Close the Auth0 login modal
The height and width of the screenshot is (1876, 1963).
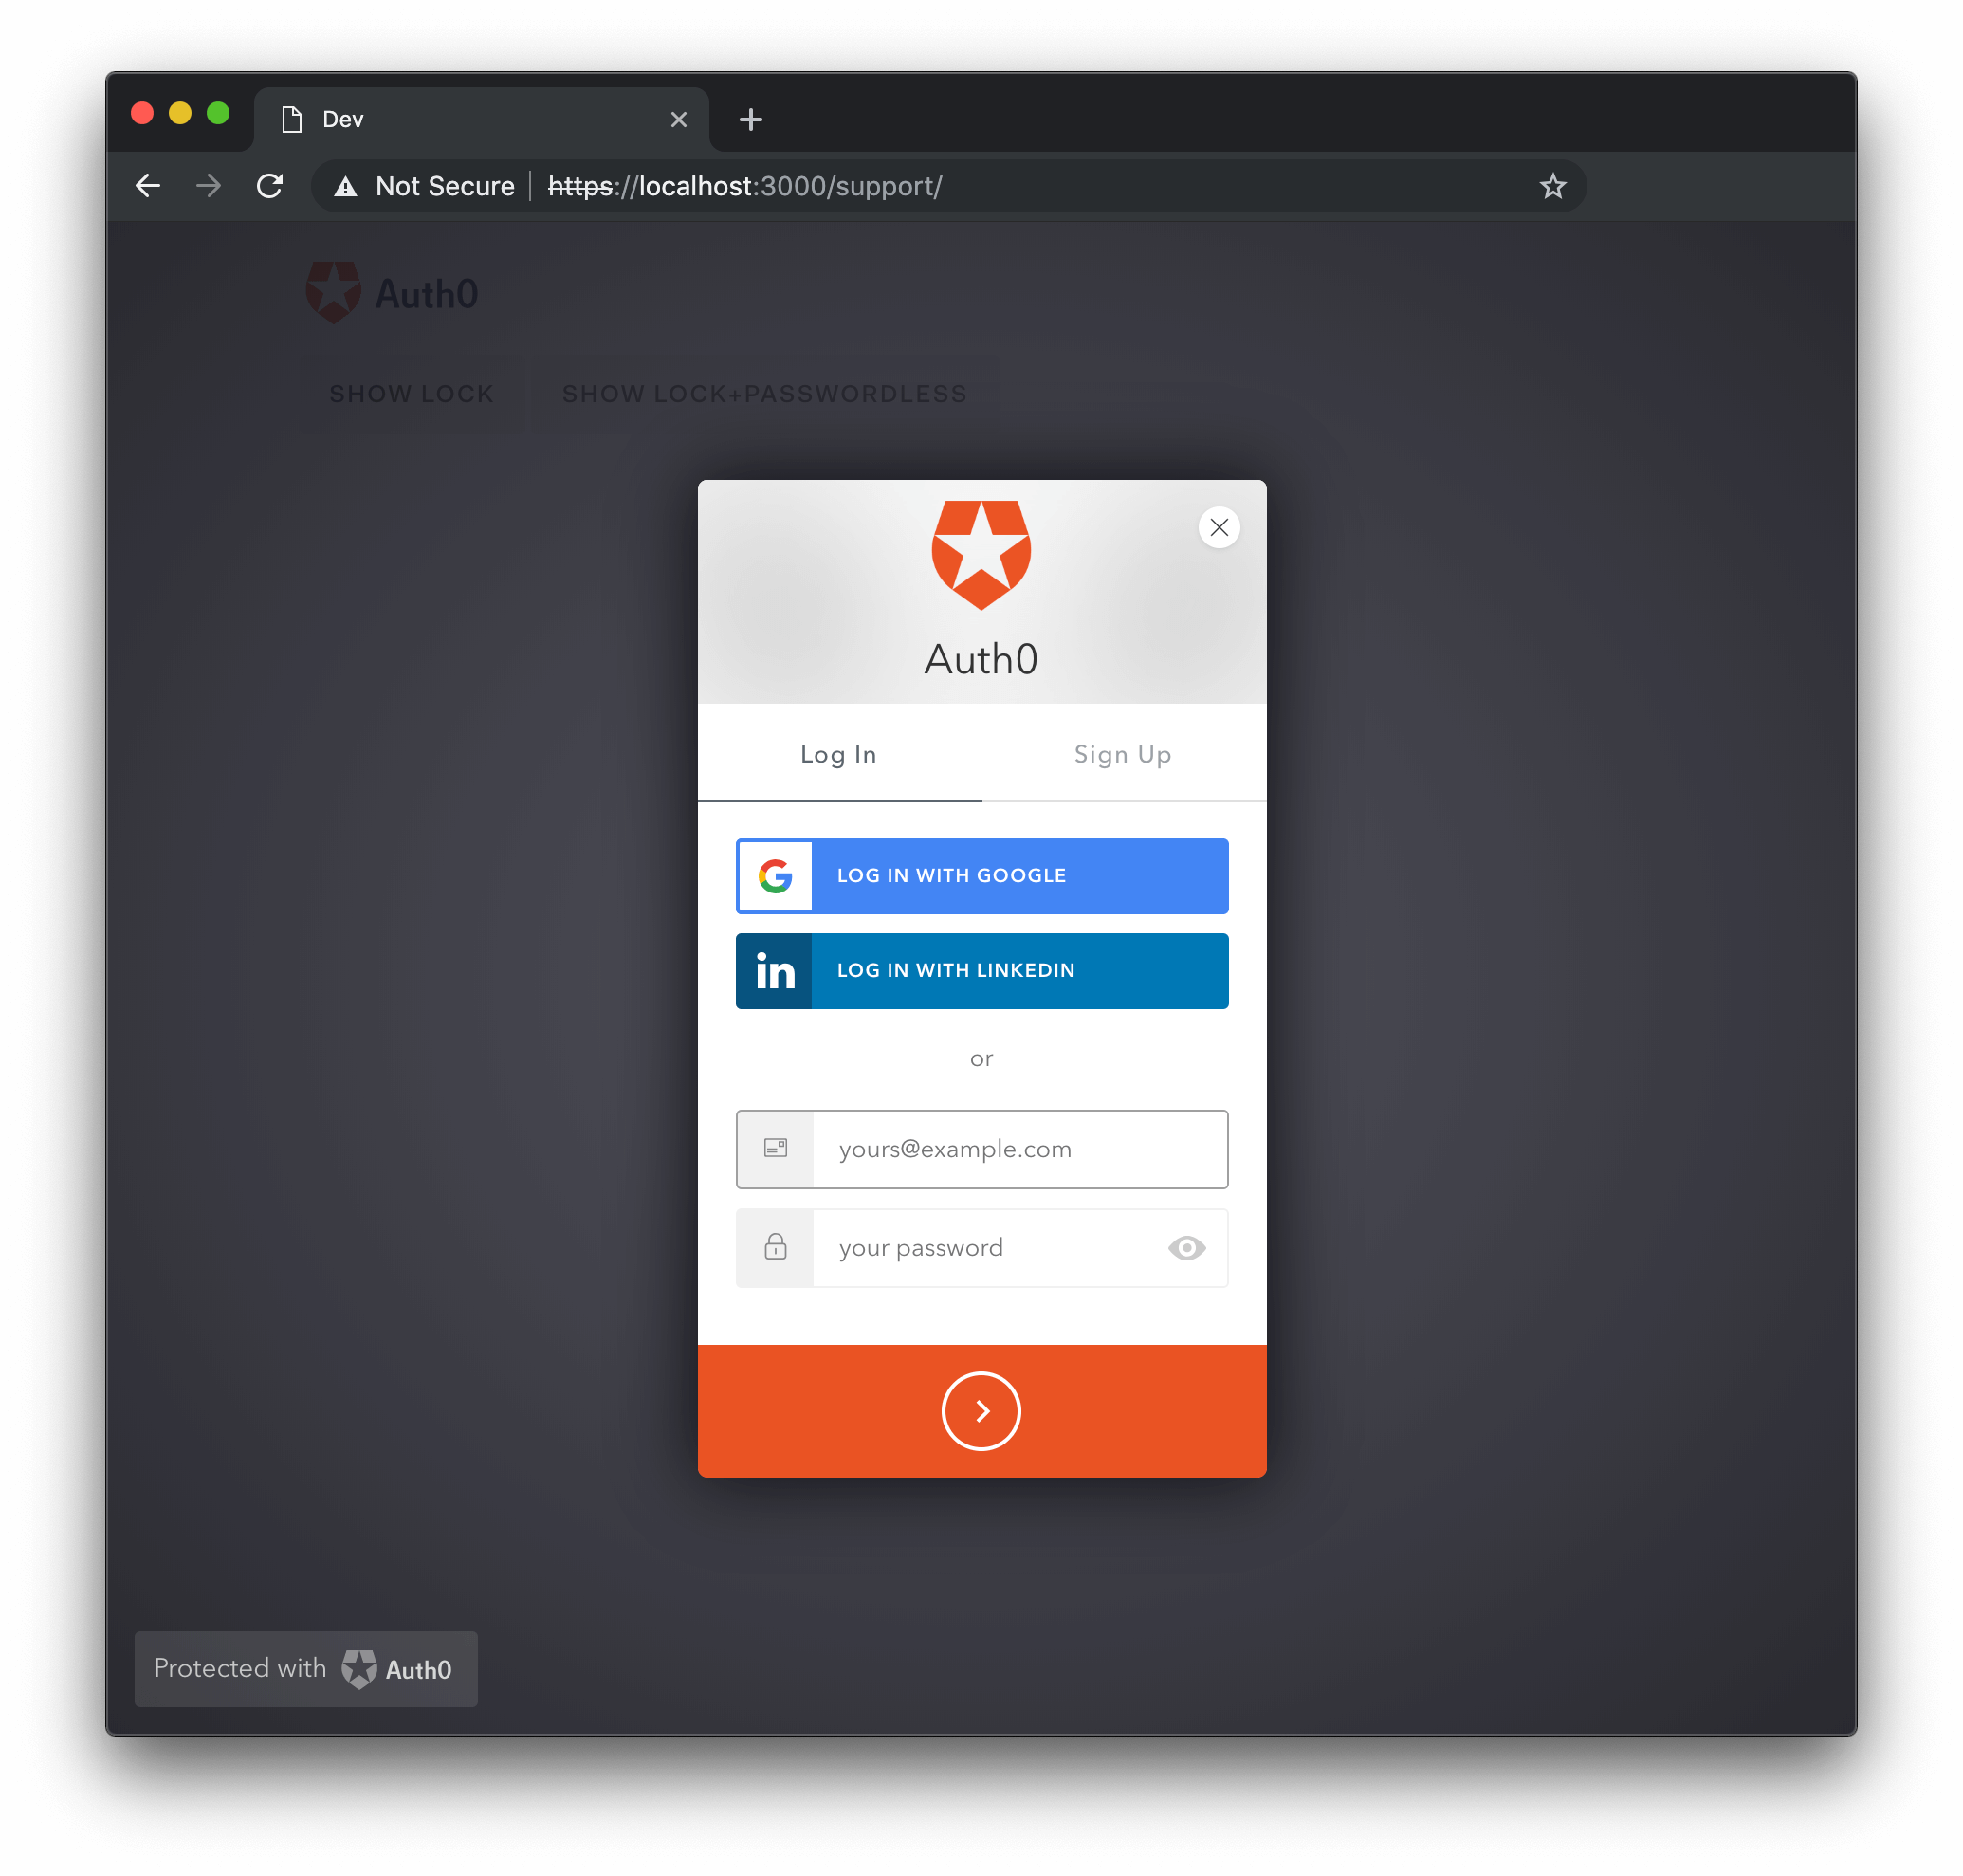pos(1220,526)
